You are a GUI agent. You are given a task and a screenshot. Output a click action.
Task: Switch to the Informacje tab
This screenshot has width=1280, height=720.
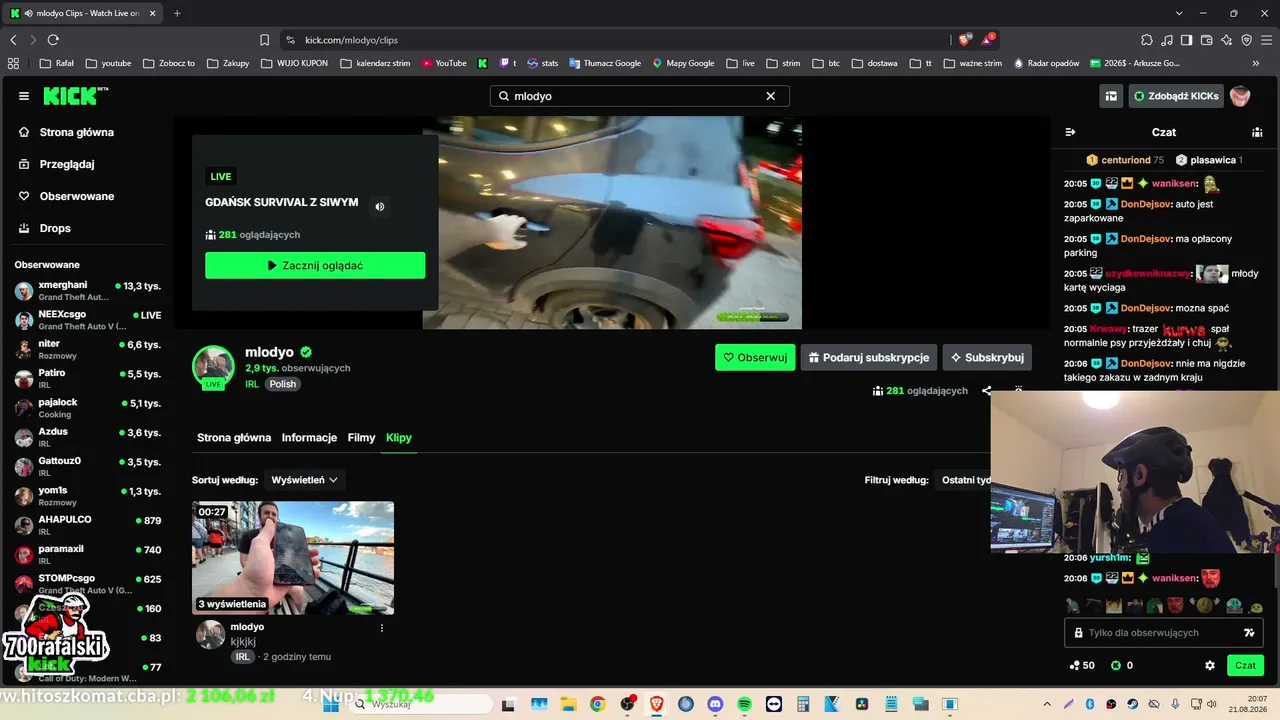309,438
